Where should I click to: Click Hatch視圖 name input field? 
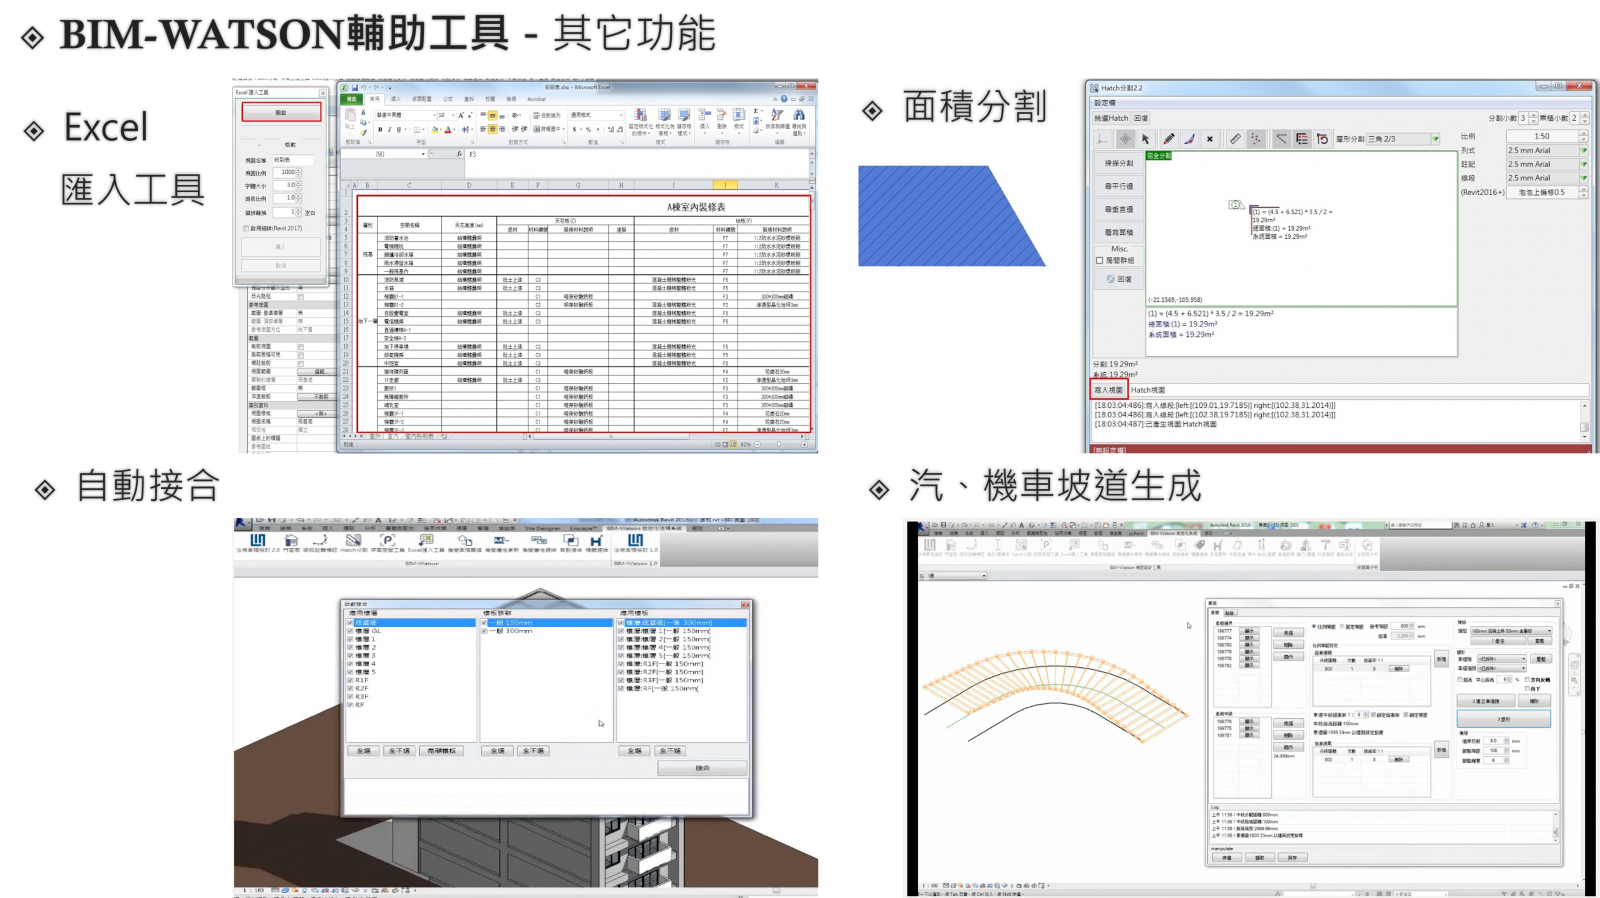[x=1358, y=390]
